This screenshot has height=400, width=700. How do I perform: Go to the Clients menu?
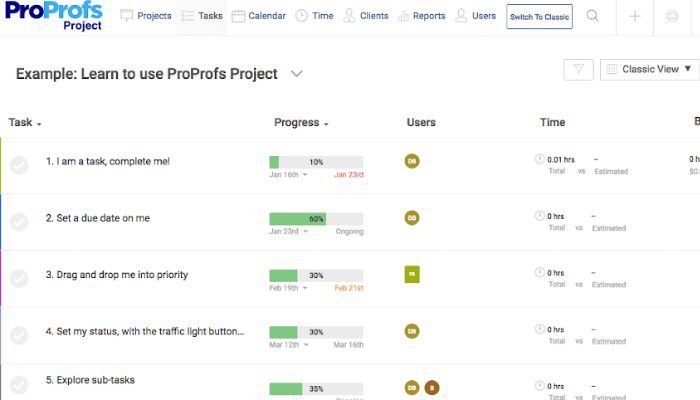click(x=366, y=16)
